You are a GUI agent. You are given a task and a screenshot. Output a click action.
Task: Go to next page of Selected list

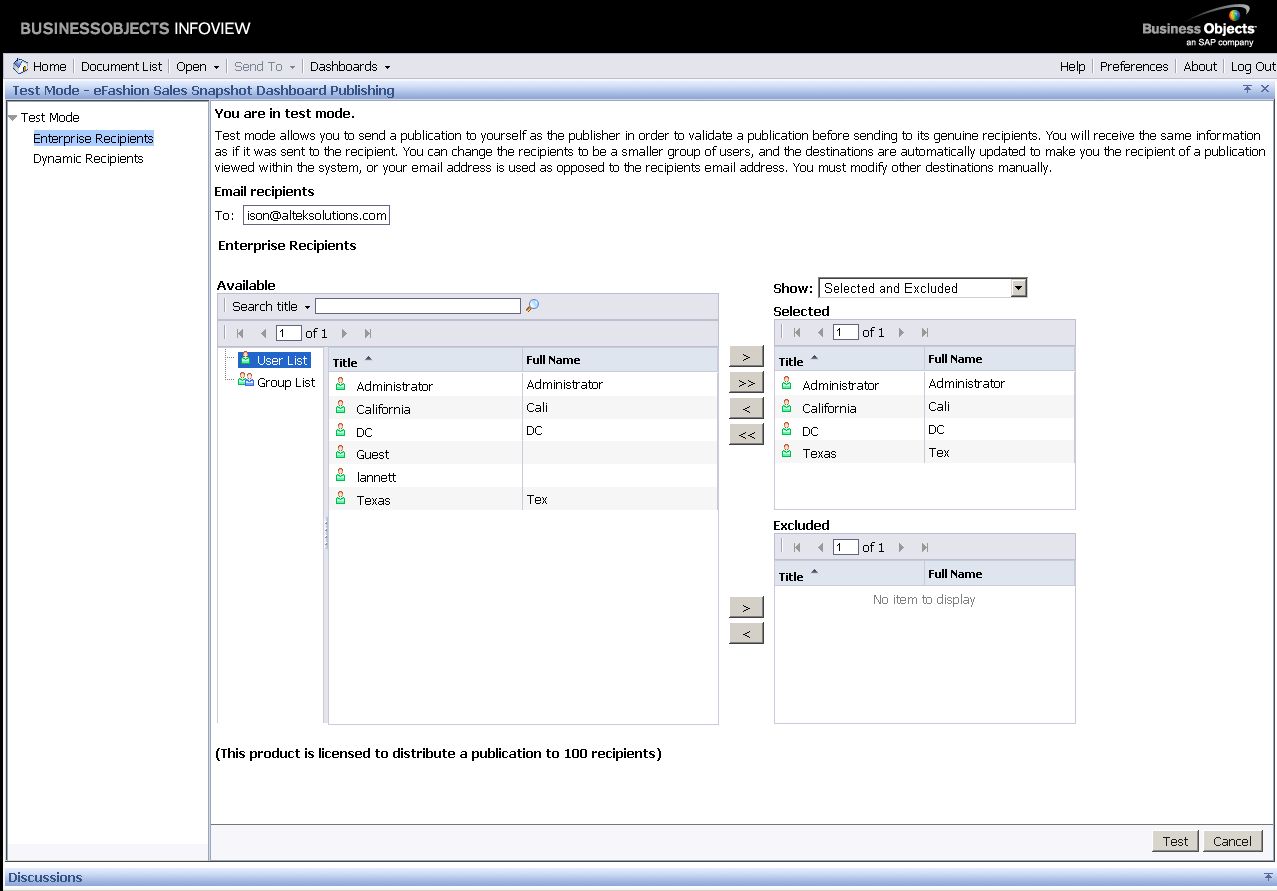pyautogui.click(x=902, y=332)
